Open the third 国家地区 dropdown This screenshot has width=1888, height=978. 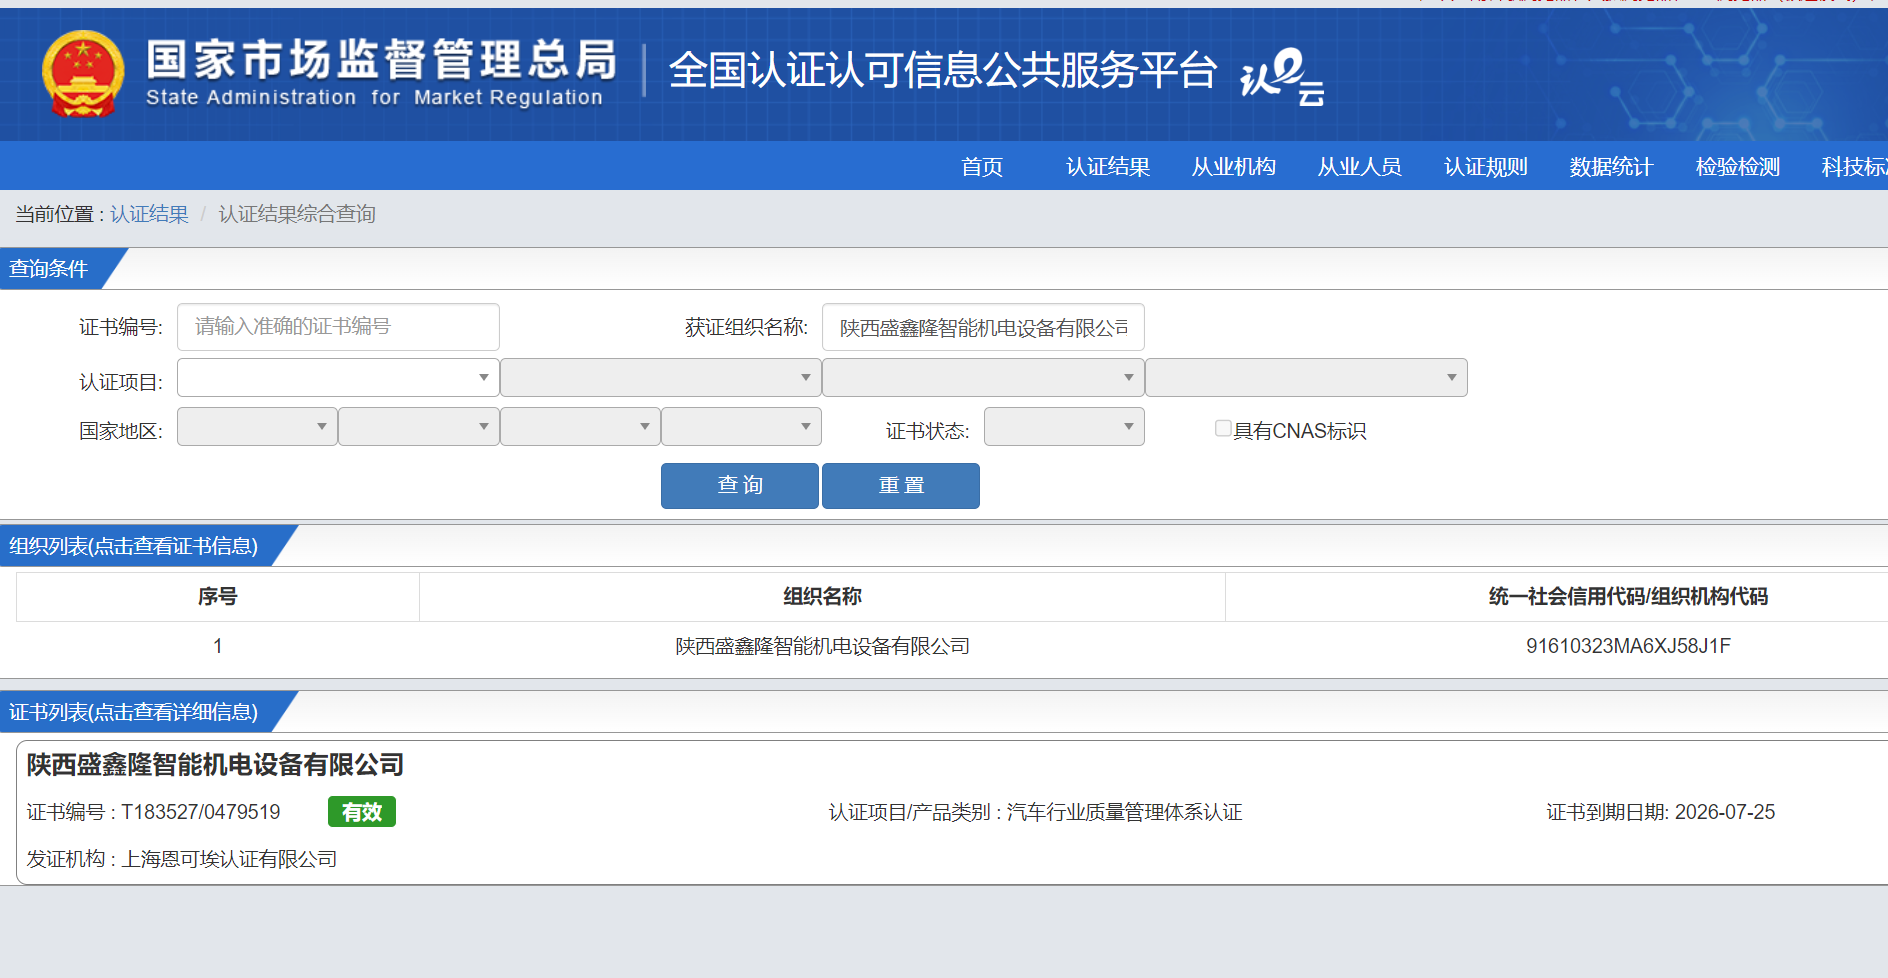tap(580, 427)
